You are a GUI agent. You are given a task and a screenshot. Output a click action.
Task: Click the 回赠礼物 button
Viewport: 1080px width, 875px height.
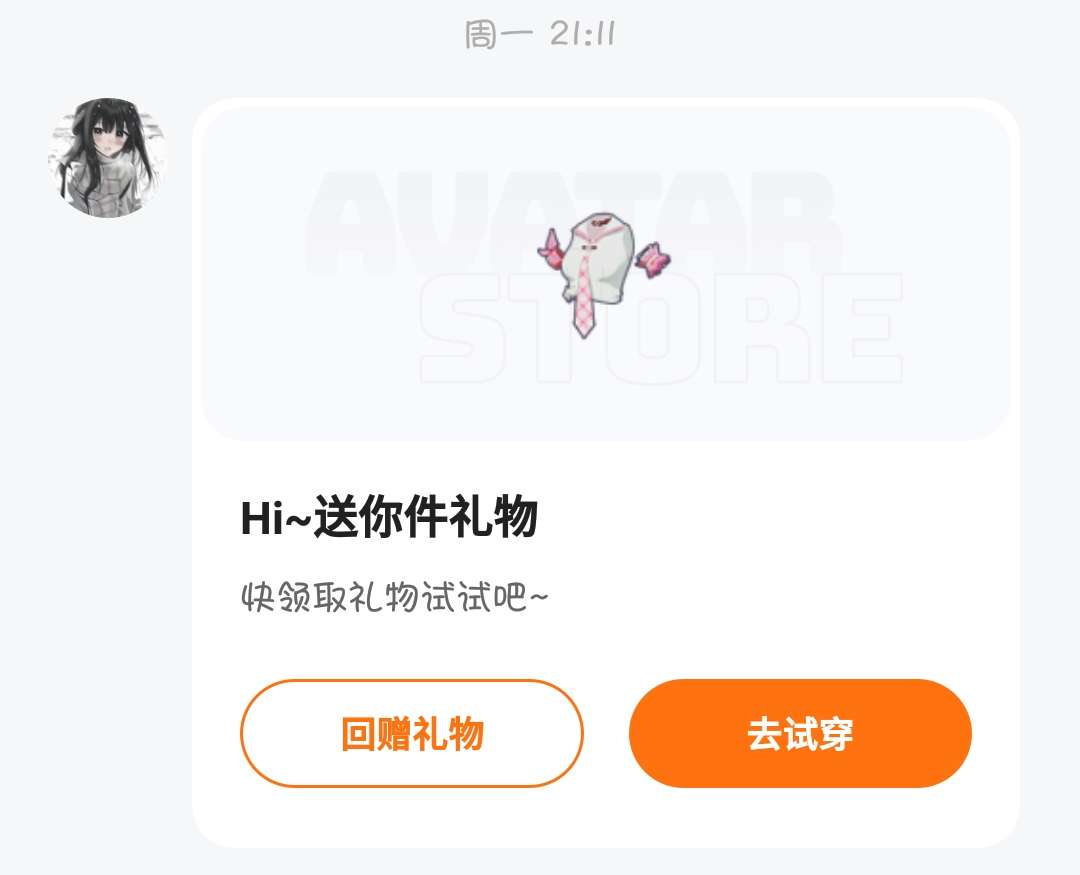tap(412, 733)
